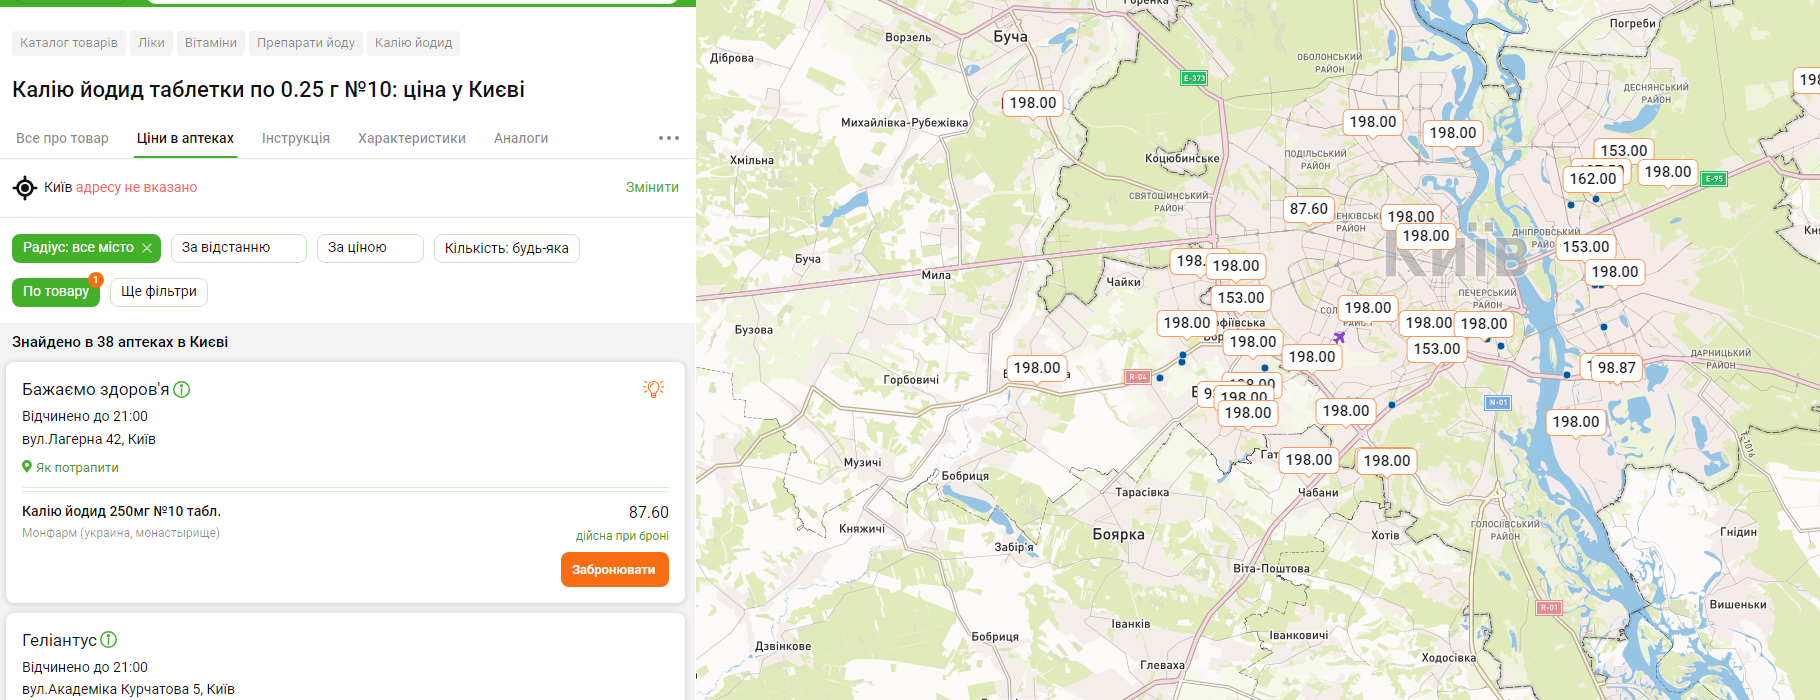Sort pharmacies with За відстанню
The image size is (1820, 700).
(238, 248)
